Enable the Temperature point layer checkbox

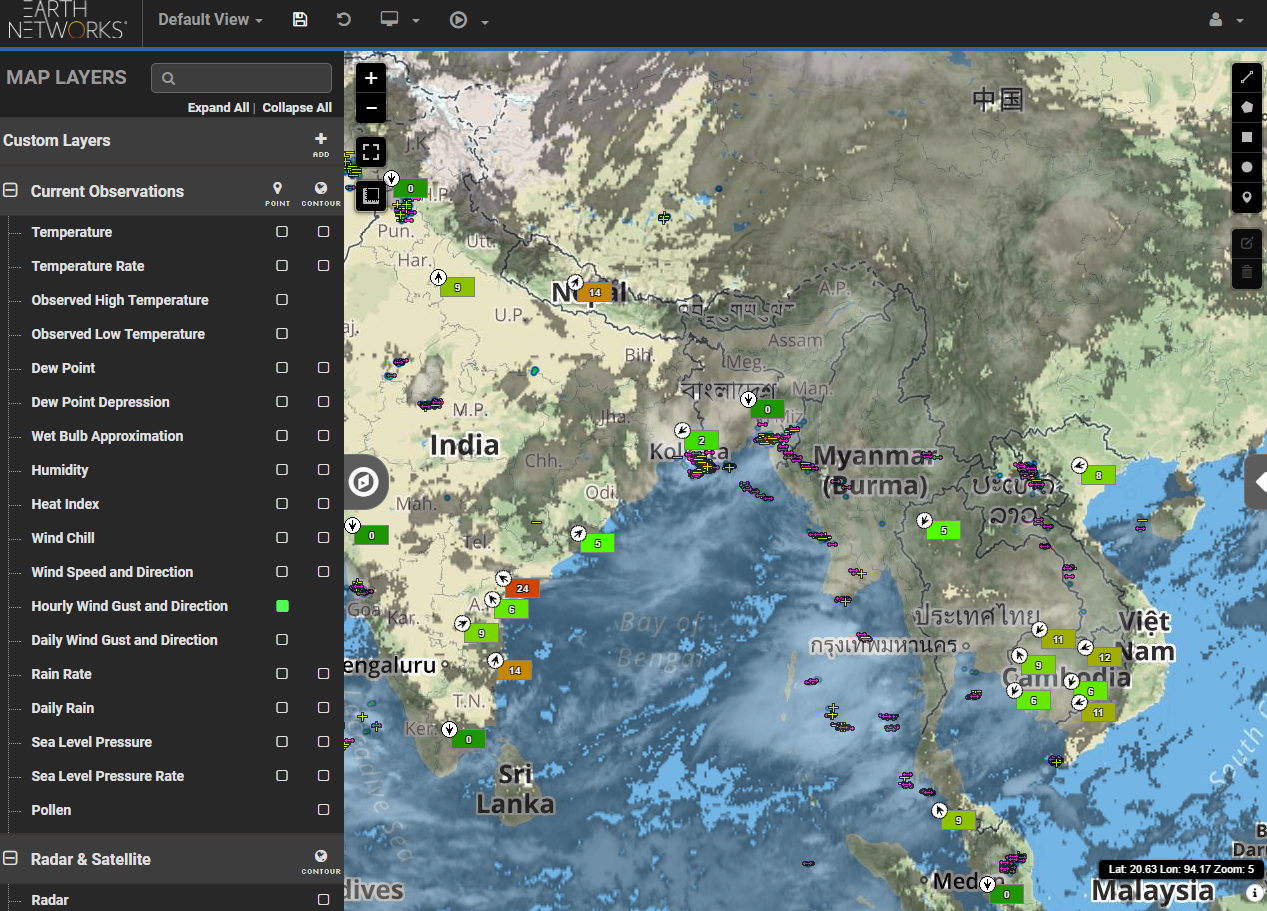(281, 231)
